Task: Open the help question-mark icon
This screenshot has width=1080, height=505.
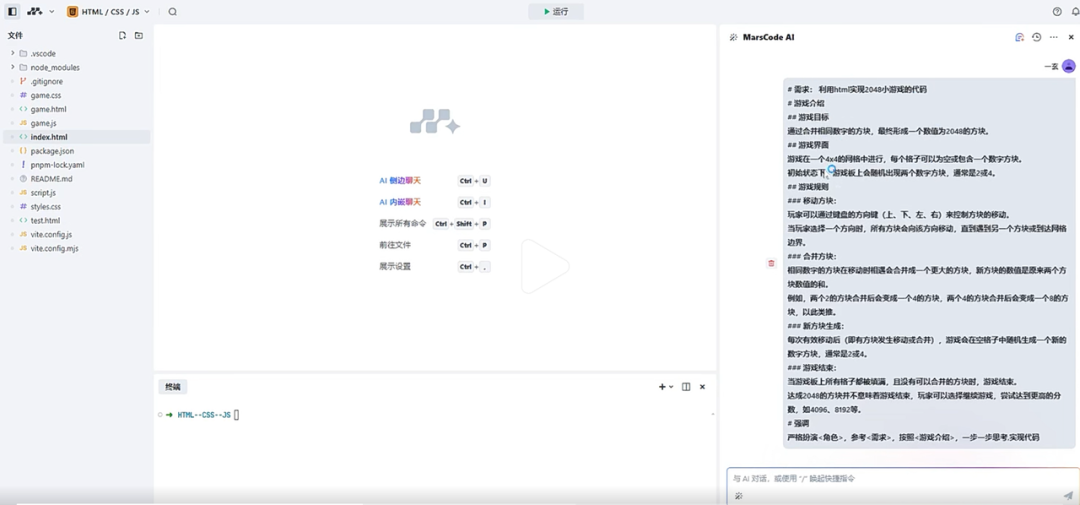Action: coord(1057,12)
